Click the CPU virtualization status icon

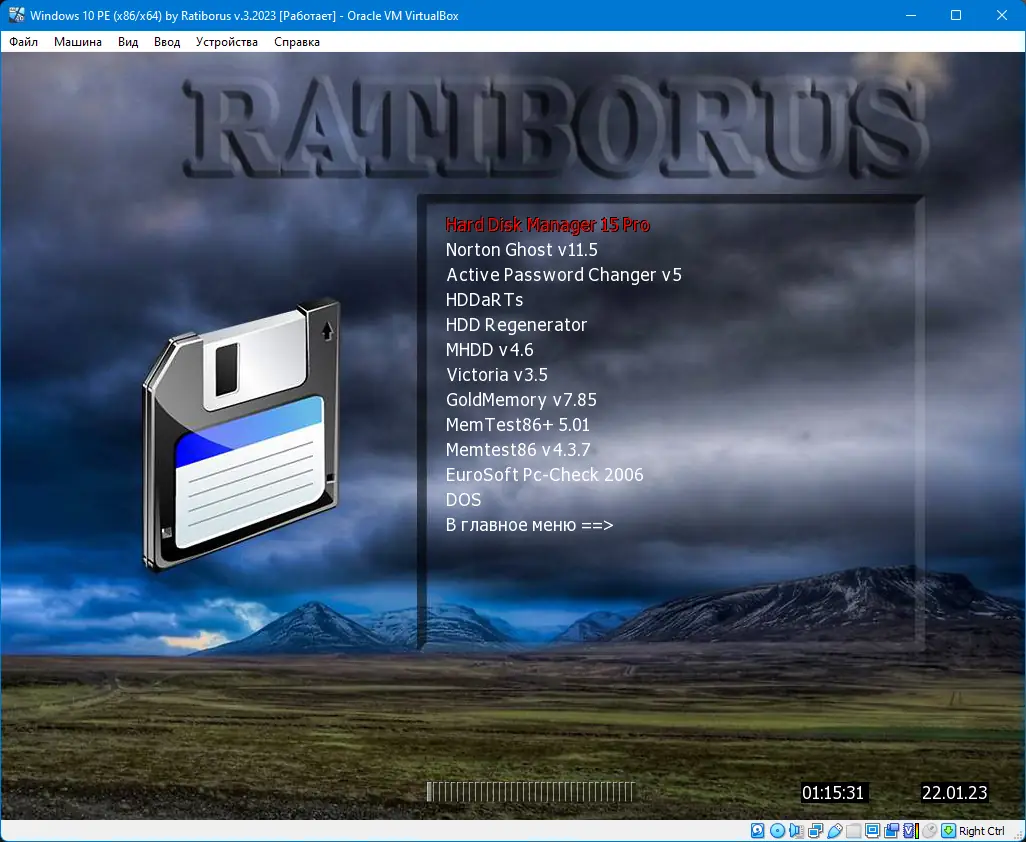pos(911,831)
